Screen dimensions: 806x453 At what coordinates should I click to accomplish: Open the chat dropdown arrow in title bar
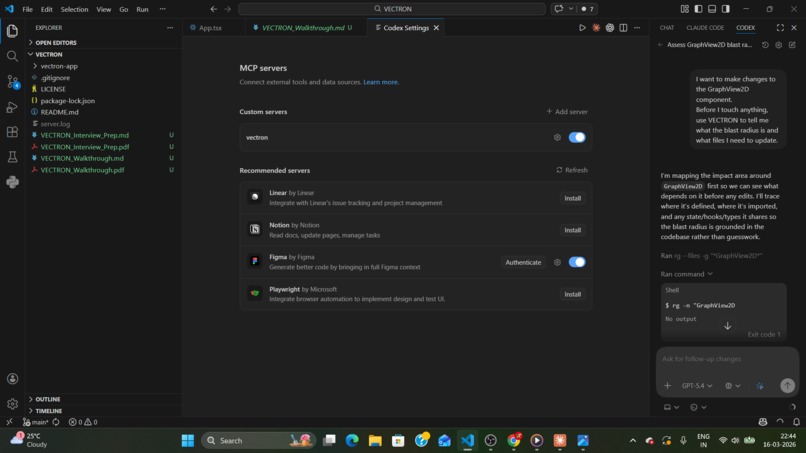[571, 9]
